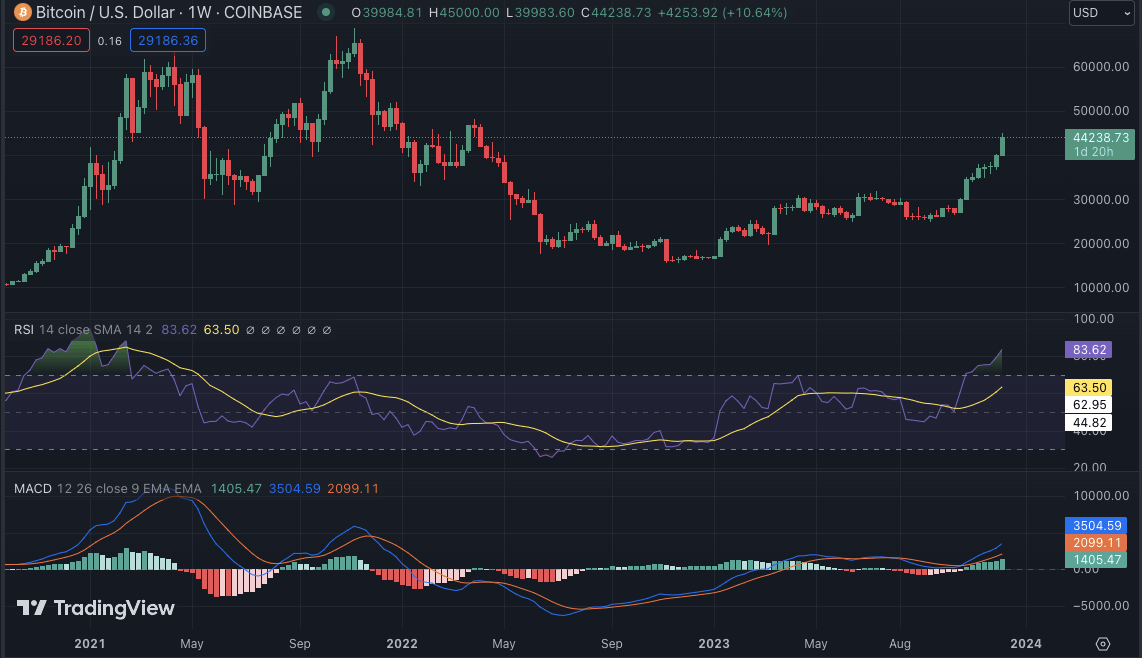This screenshot has width=1142, height=658.
Task: Click the orange signal value tag 2099.11
Action: 1100,542
